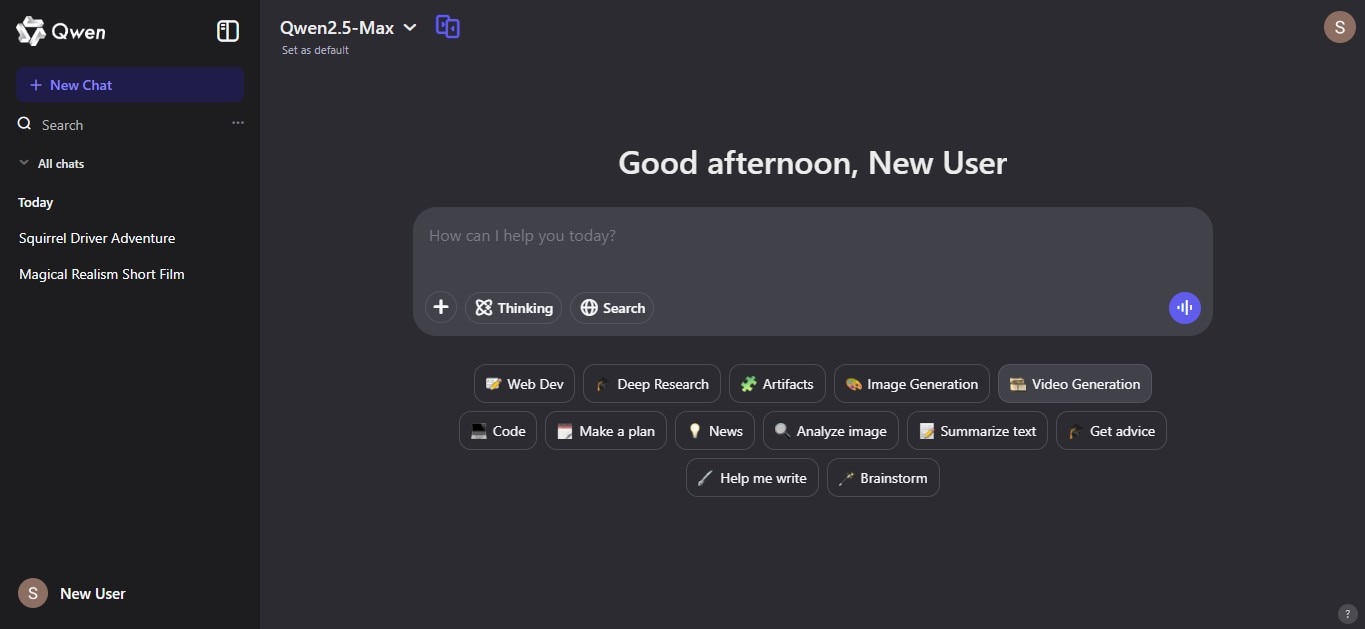1365x629 pixels.
Task: Toggle Thinking mode
Action: point(514,308)
